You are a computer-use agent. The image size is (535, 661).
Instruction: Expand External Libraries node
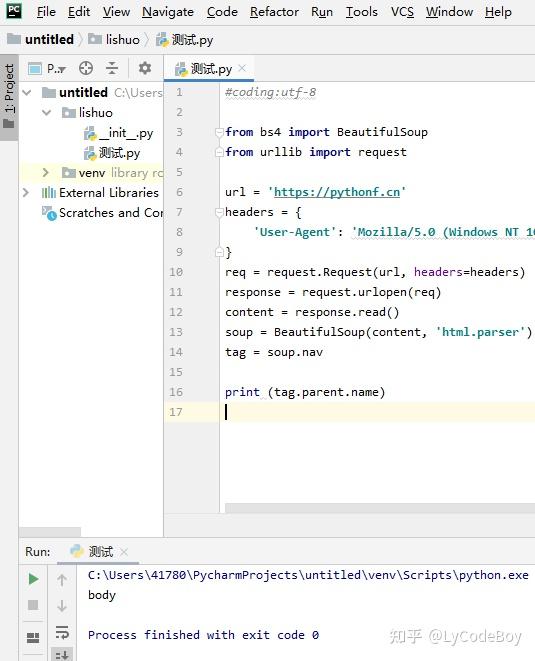pos(26,193)
